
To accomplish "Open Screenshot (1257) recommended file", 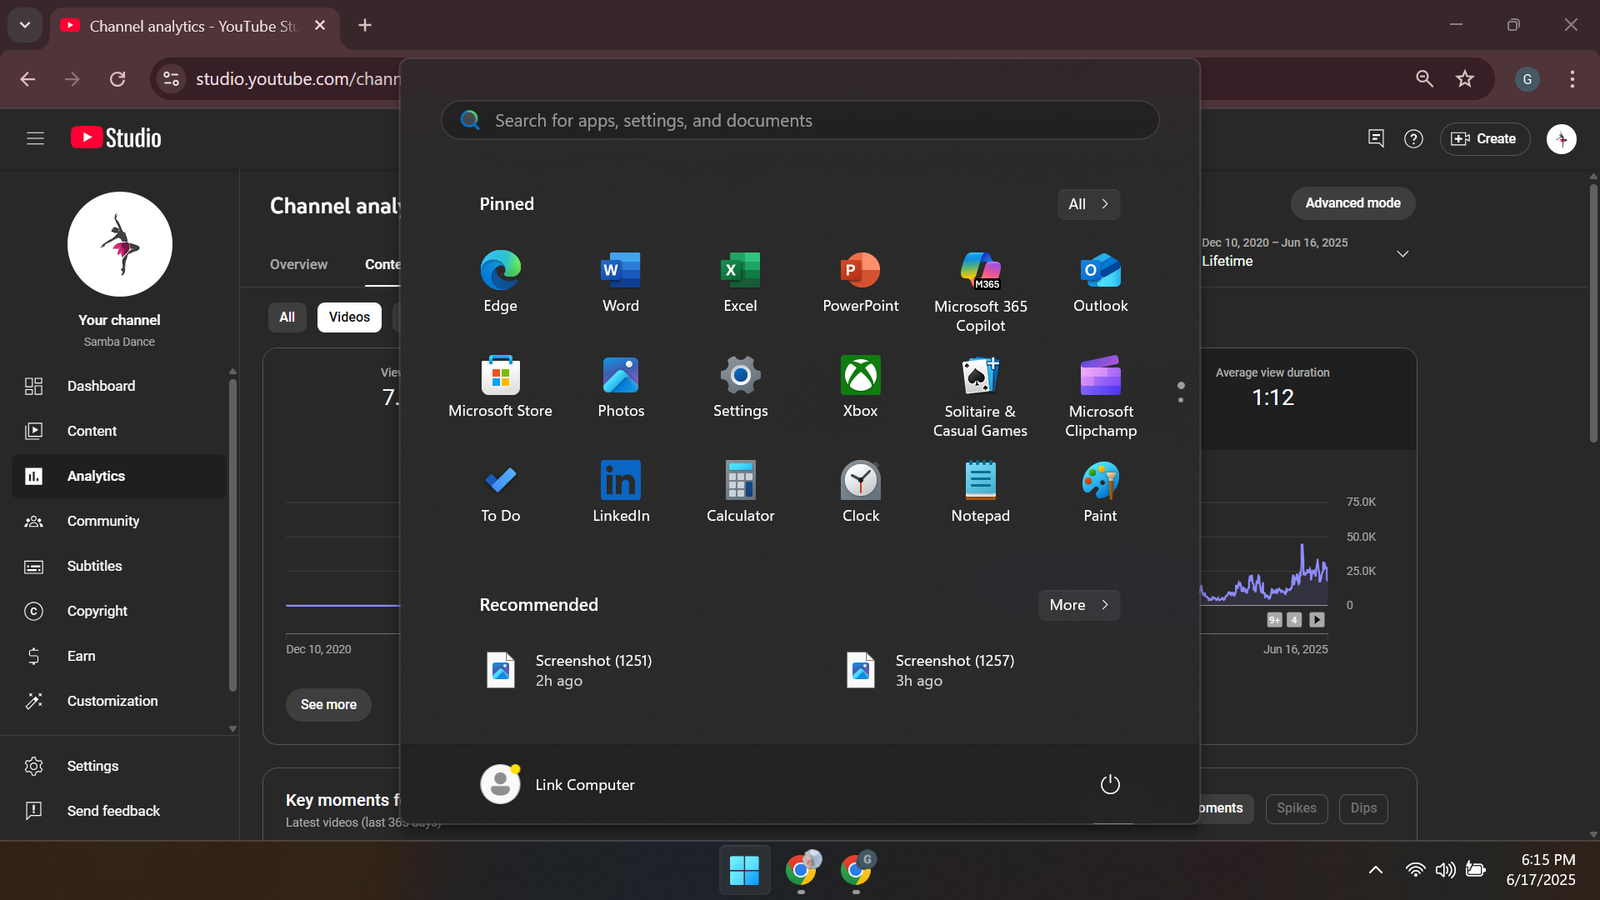I will pyautogui.click(x=931, y=670).
